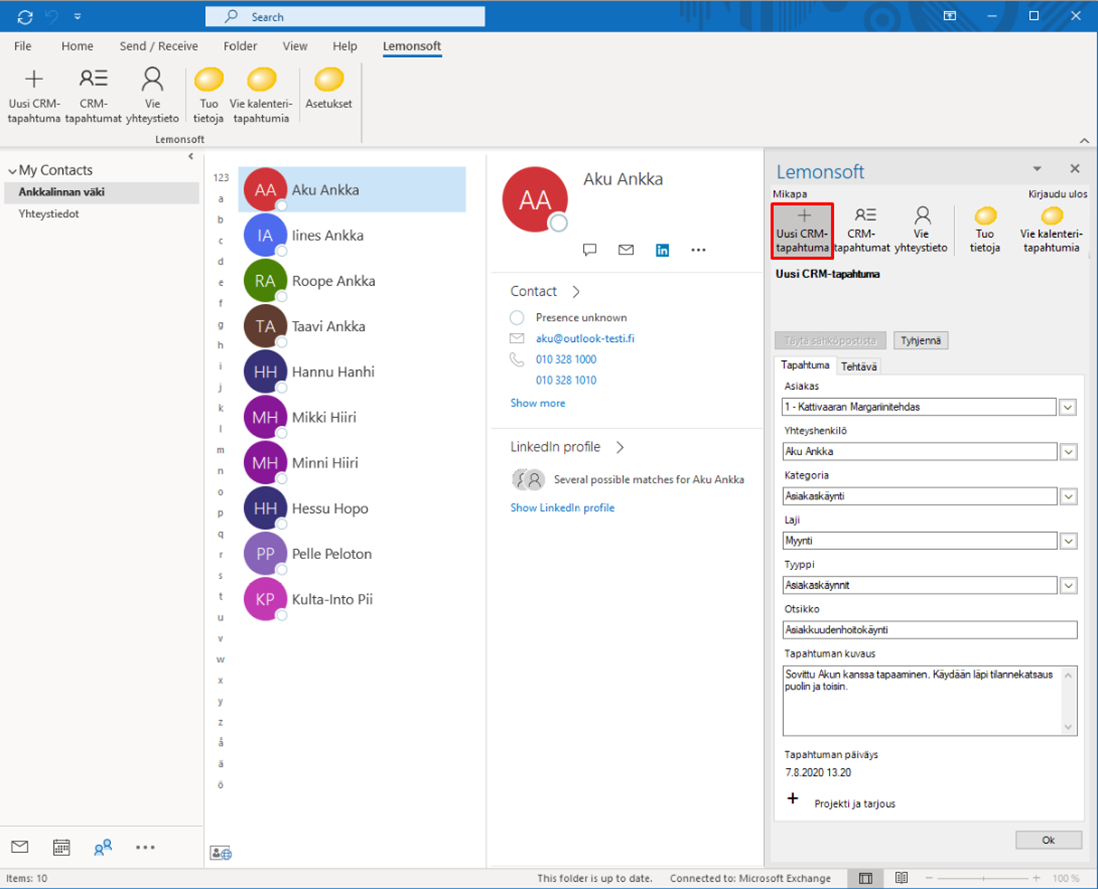This screenshot has height=889, width=1098.
Task: Open the Tyyppi dropdown
Action: coord(1068,585)
